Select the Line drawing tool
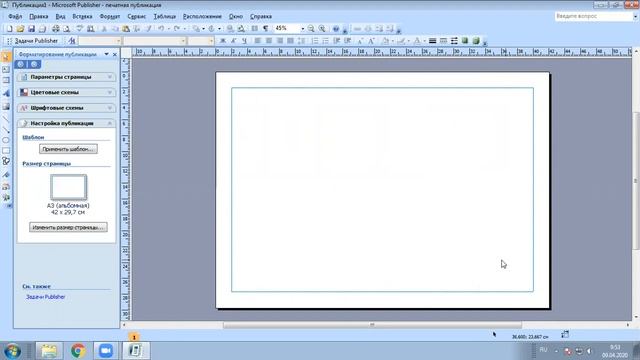 pos(6,118)
